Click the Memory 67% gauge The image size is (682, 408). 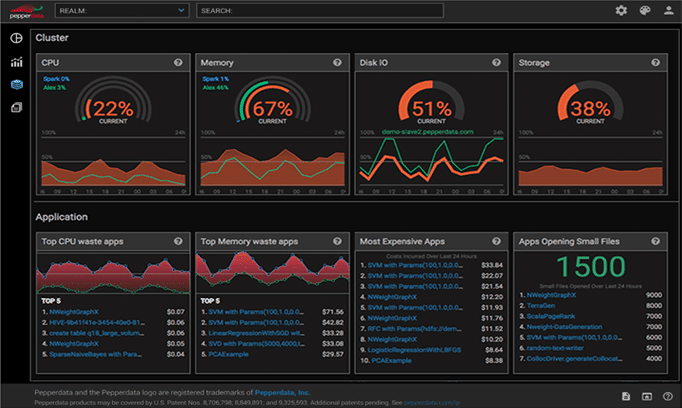point(272,107)
